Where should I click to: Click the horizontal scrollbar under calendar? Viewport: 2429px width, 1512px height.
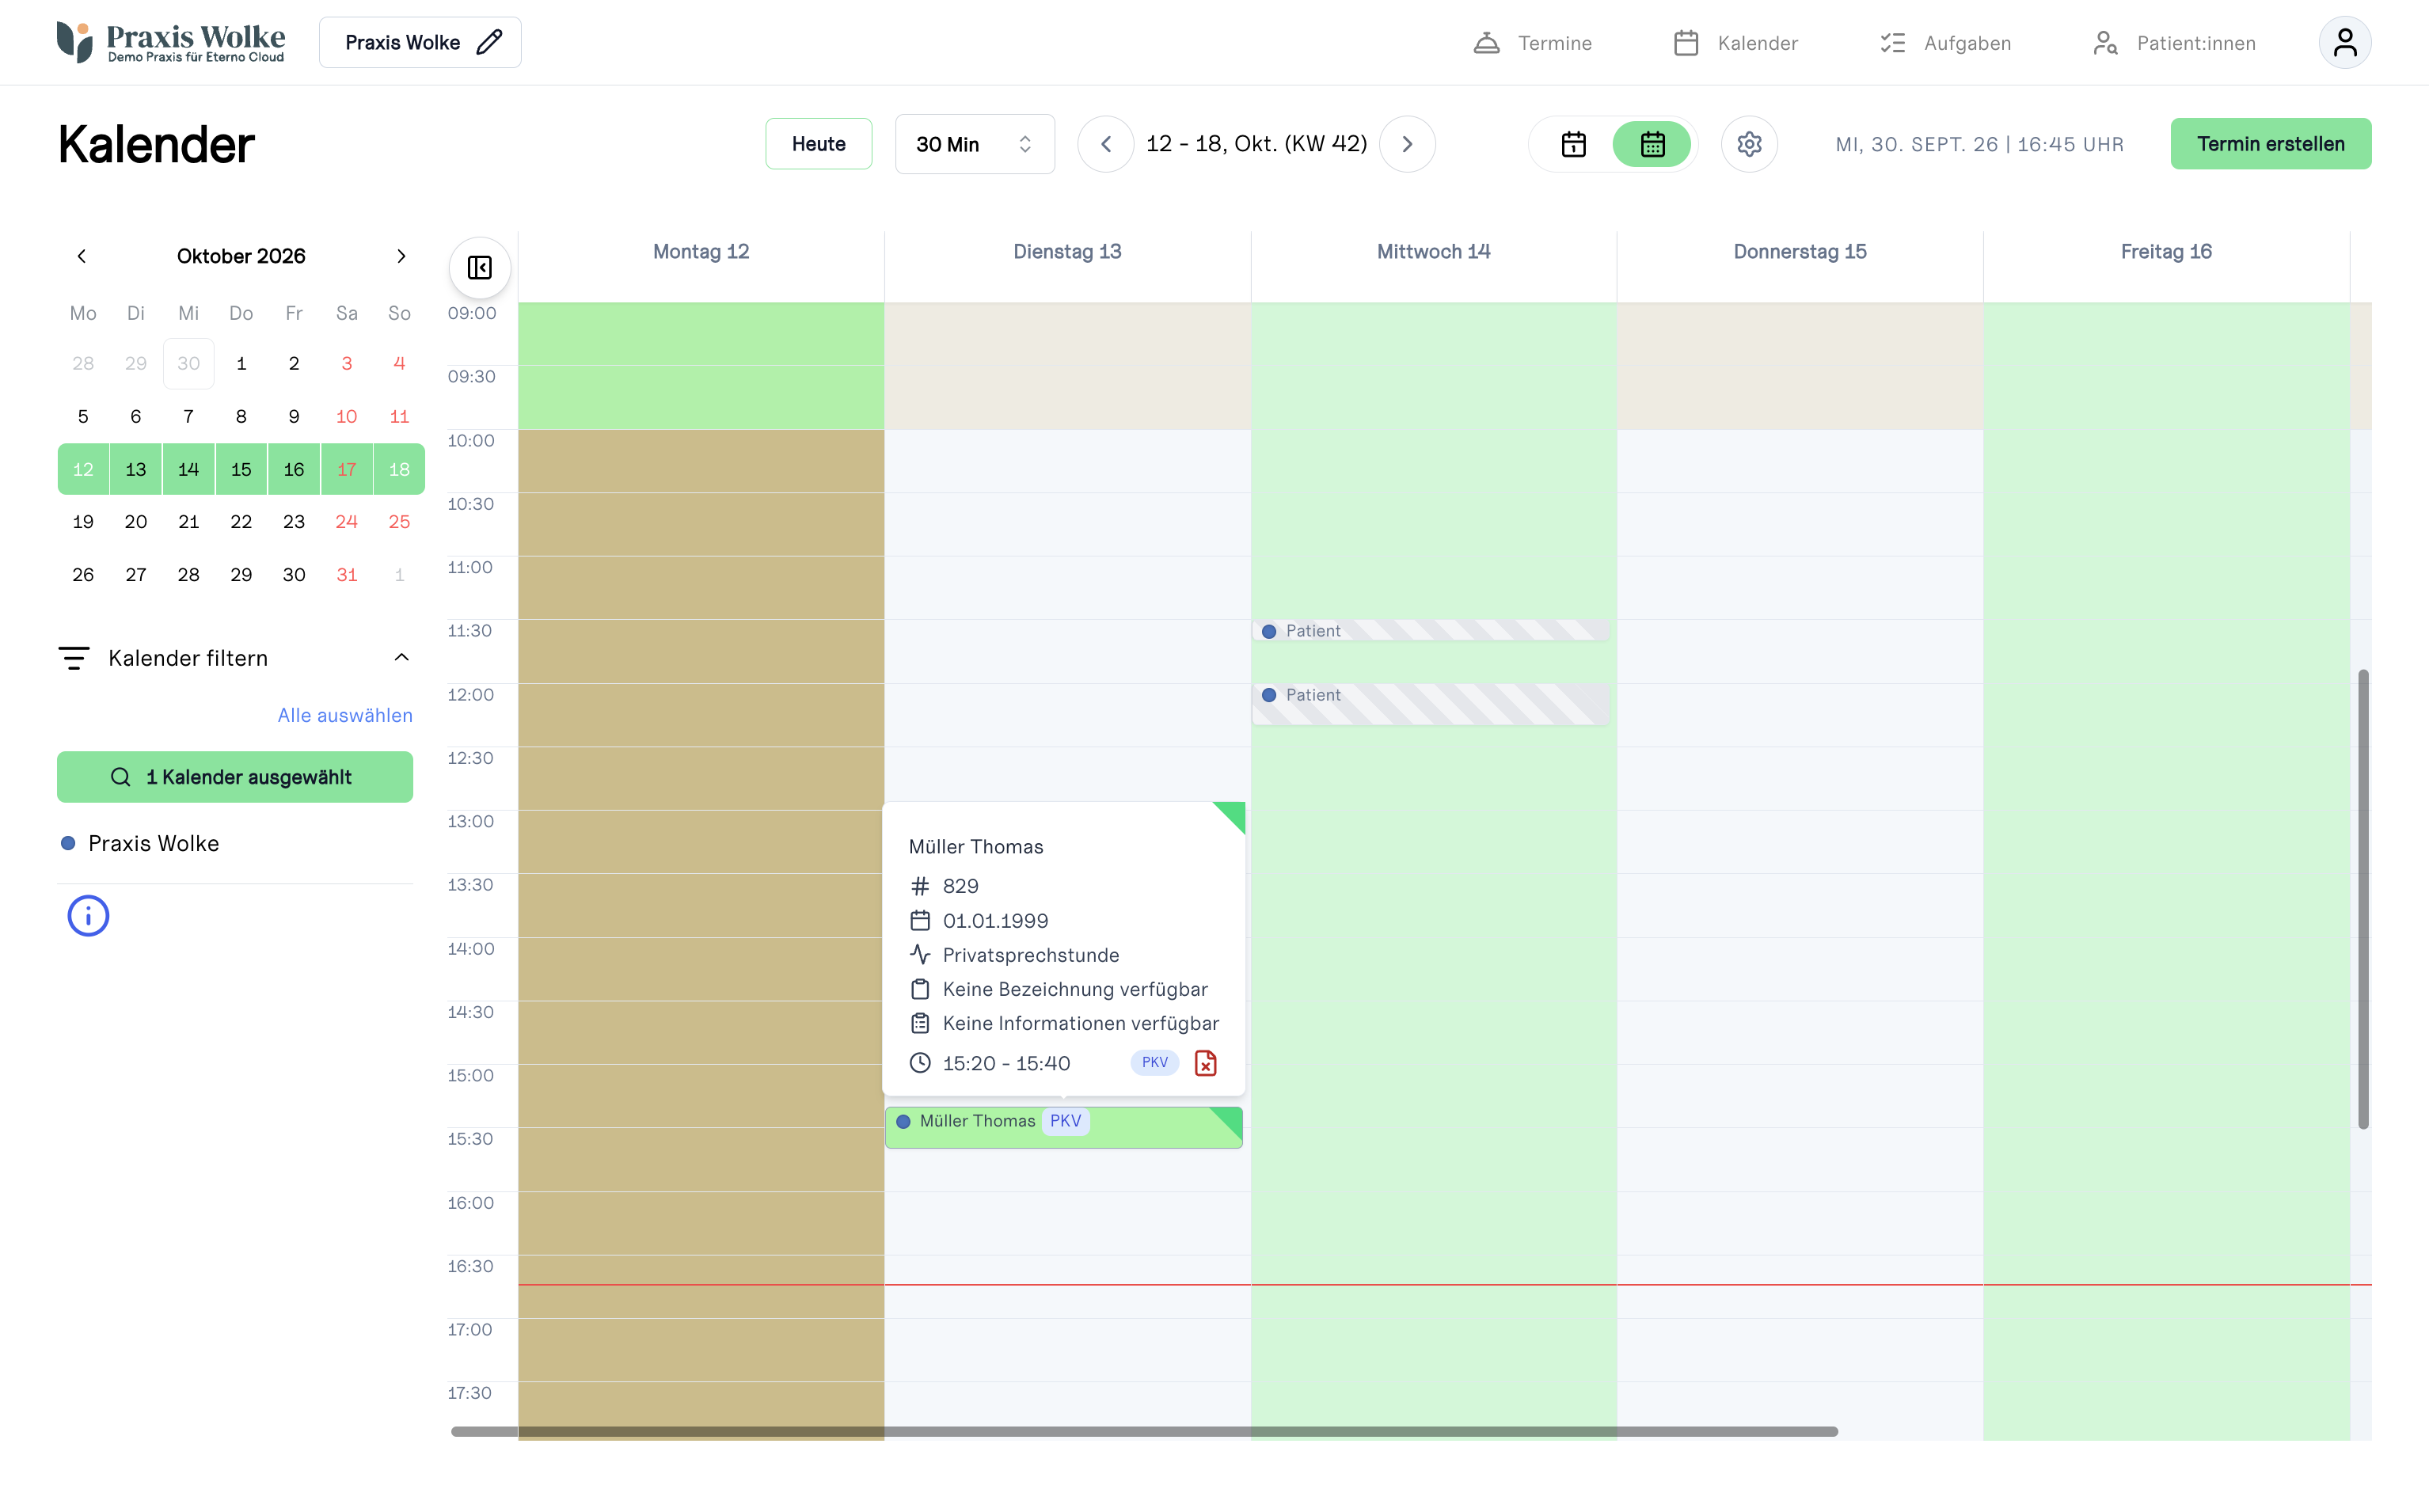pos(1144,1432)
